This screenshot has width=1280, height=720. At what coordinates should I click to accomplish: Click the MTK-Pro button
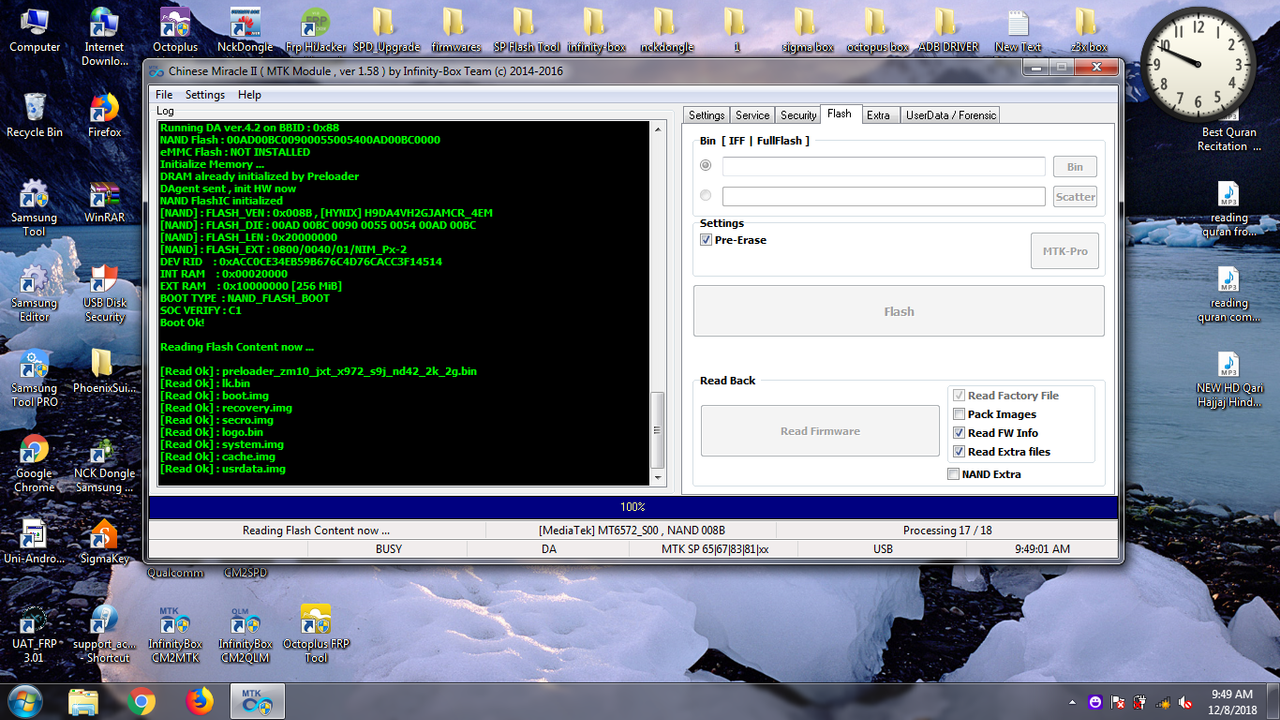point(1065,251)
